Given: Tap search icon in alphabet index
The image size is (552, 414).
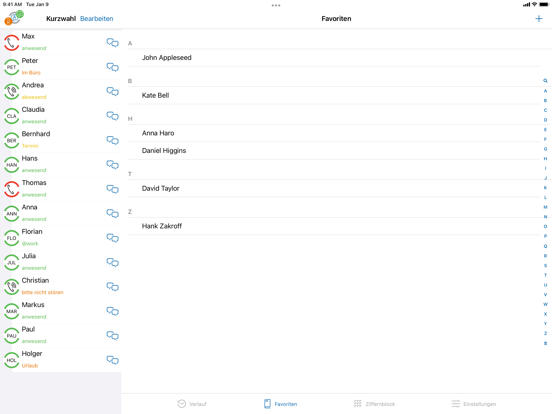Looking at the screenshot, I should pos(545,81).
